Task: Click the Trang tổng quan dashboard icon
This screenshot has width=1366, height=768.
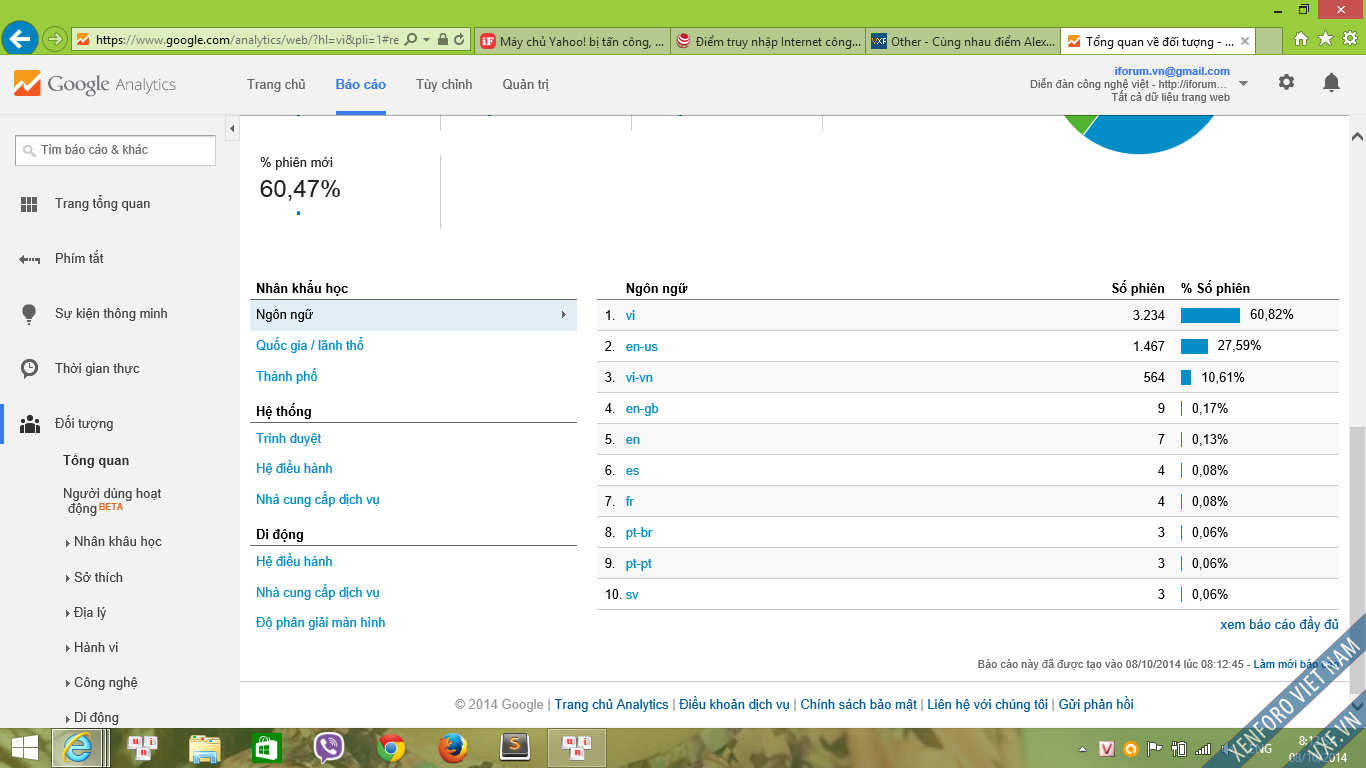Action: pyautogui.click(x=29, y=204)
